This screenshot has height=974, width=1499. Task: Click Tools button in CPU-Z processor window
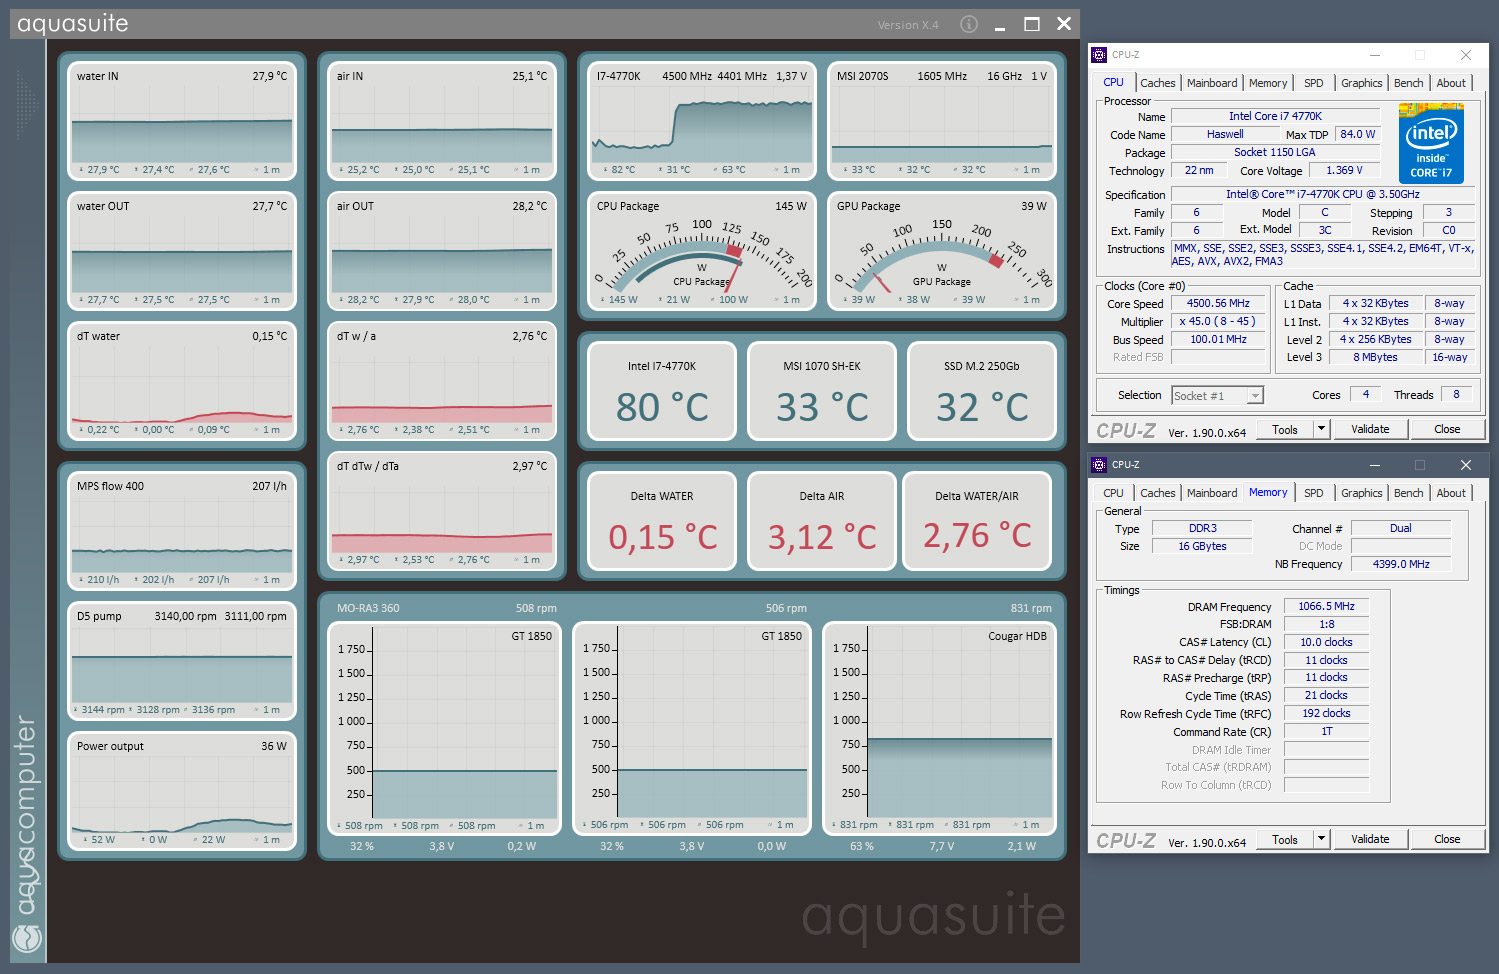[x=1285, y=429]
